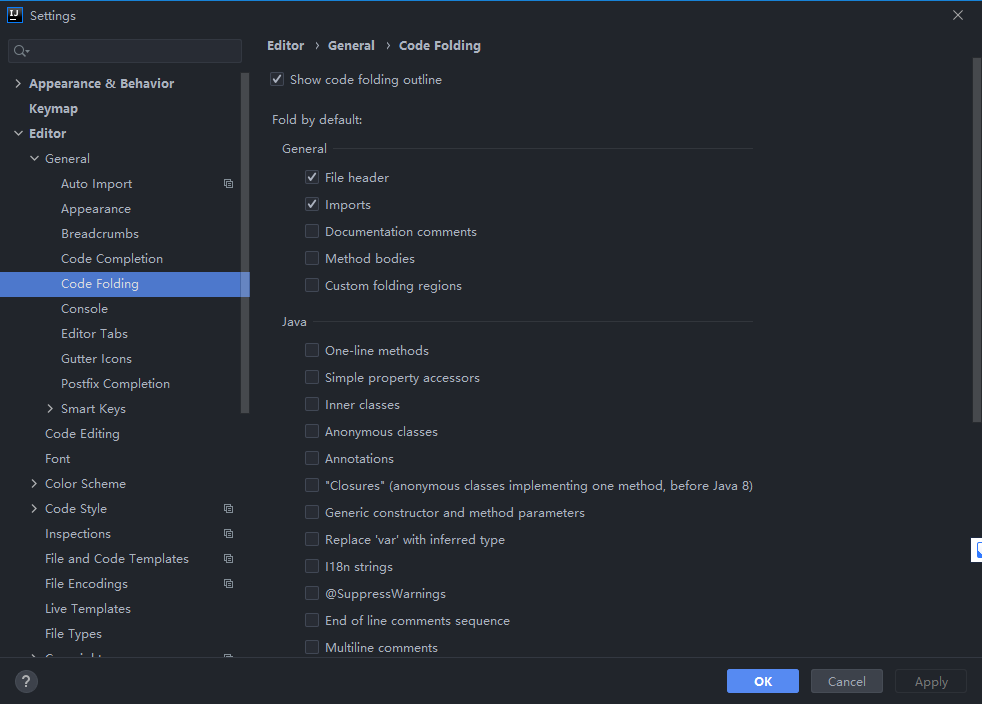Disable folding of Imports by default
This screenshot has width=982, height=704.
pyautogui.click(x=312, y=205)
